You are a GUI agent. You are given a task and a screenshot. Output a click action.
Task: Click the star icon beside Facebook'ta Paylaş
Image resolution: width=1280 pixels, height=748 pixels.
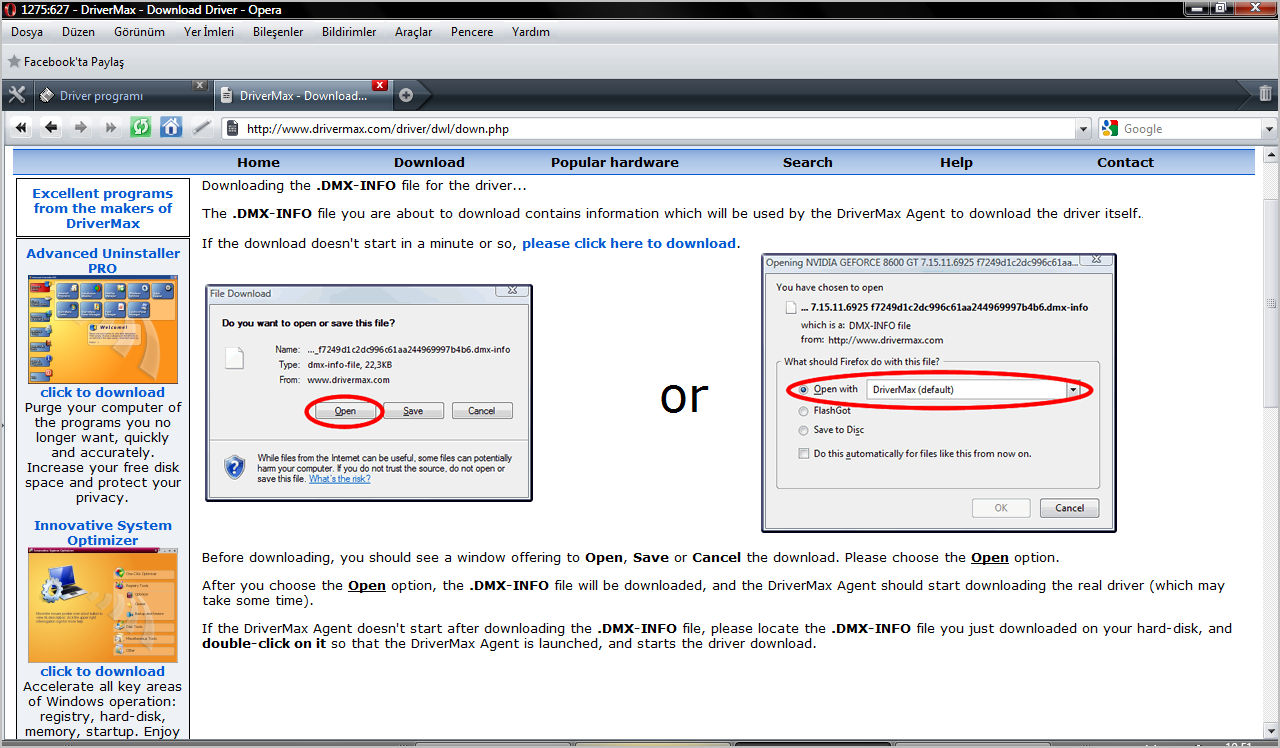point(14,62)
